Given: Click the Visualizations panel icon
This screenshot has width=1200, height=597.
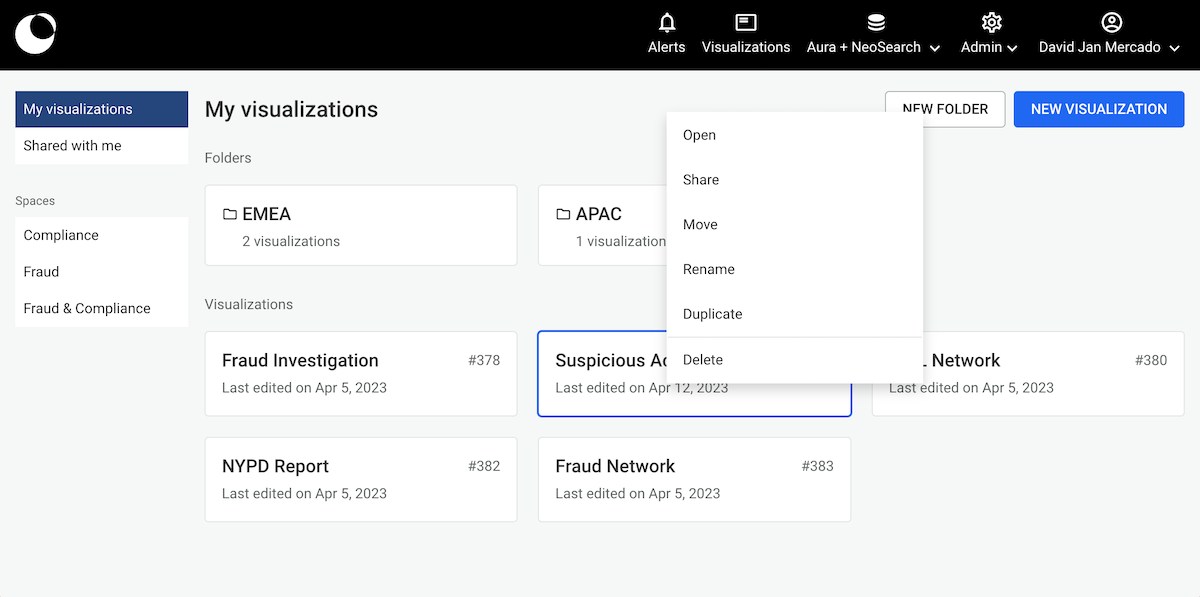Looking at the screenshot, I should click(x=745, y=23).
